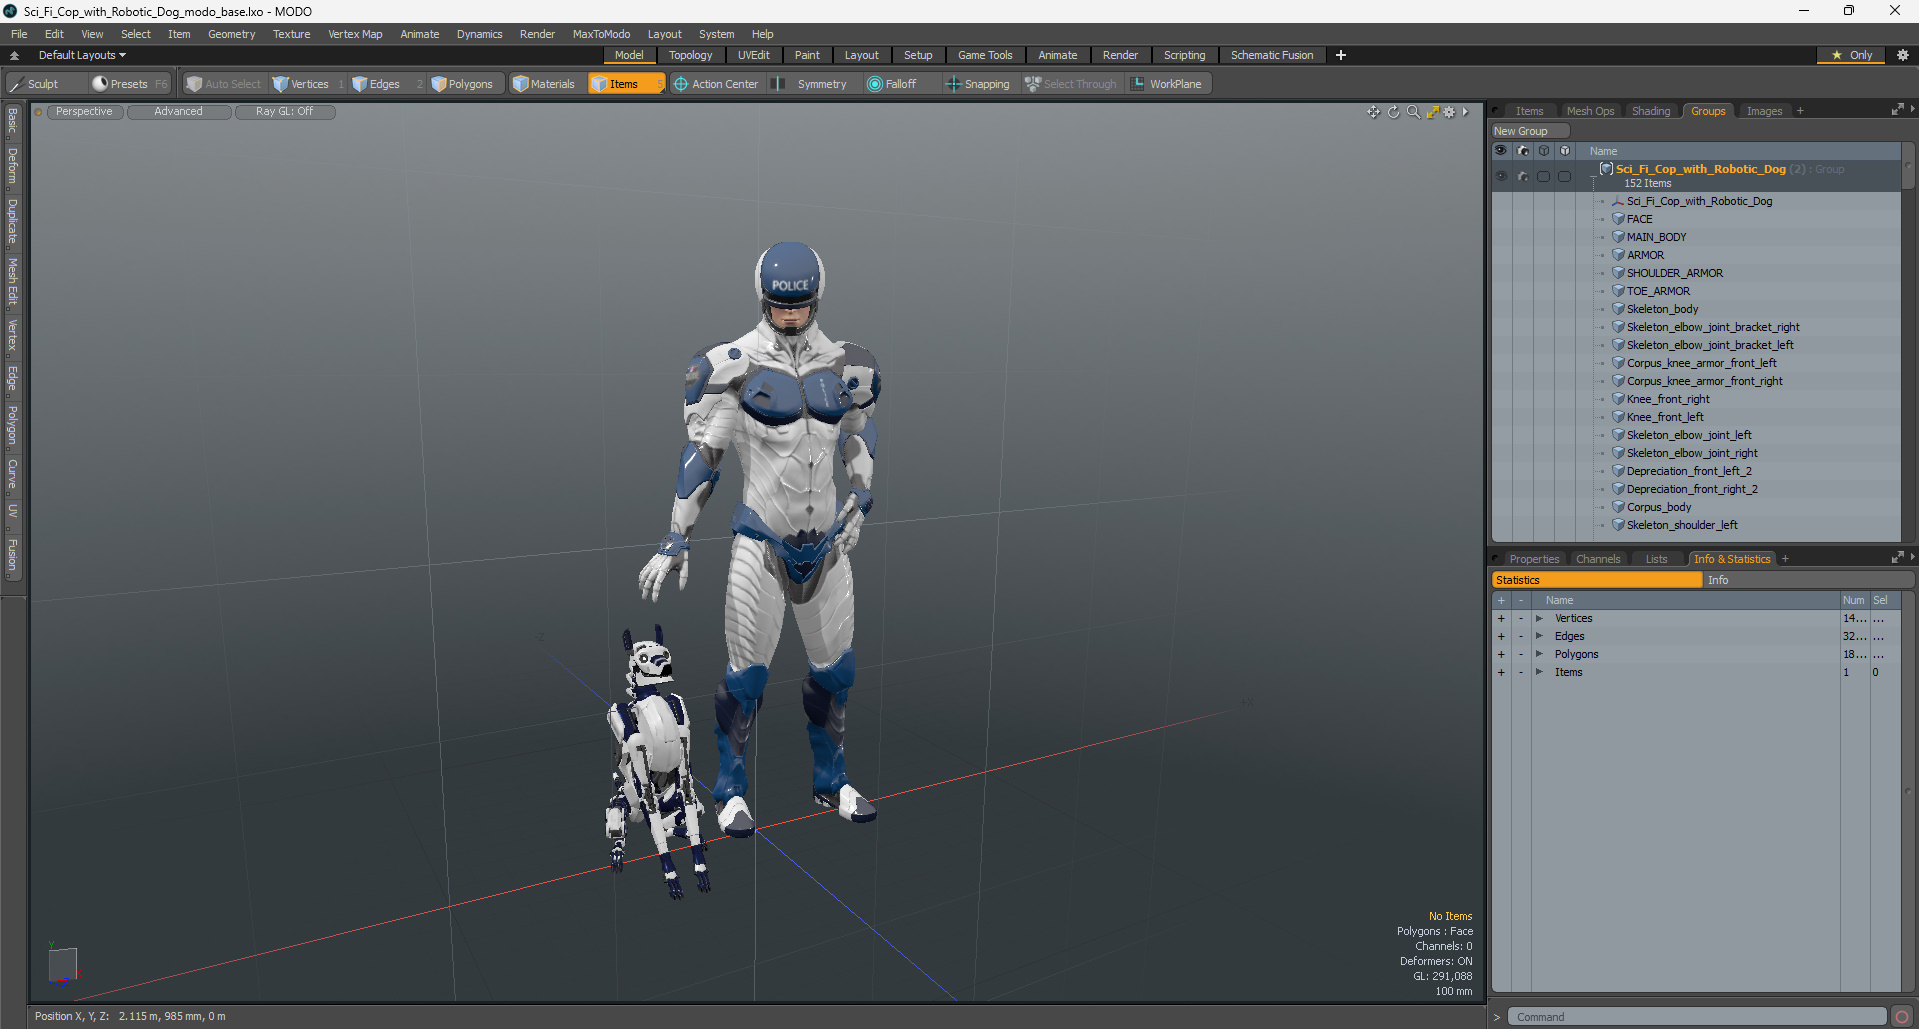Add a tab next to Images tab
Screen dimensions: 1919x1029
click(x=1800, y=111)
